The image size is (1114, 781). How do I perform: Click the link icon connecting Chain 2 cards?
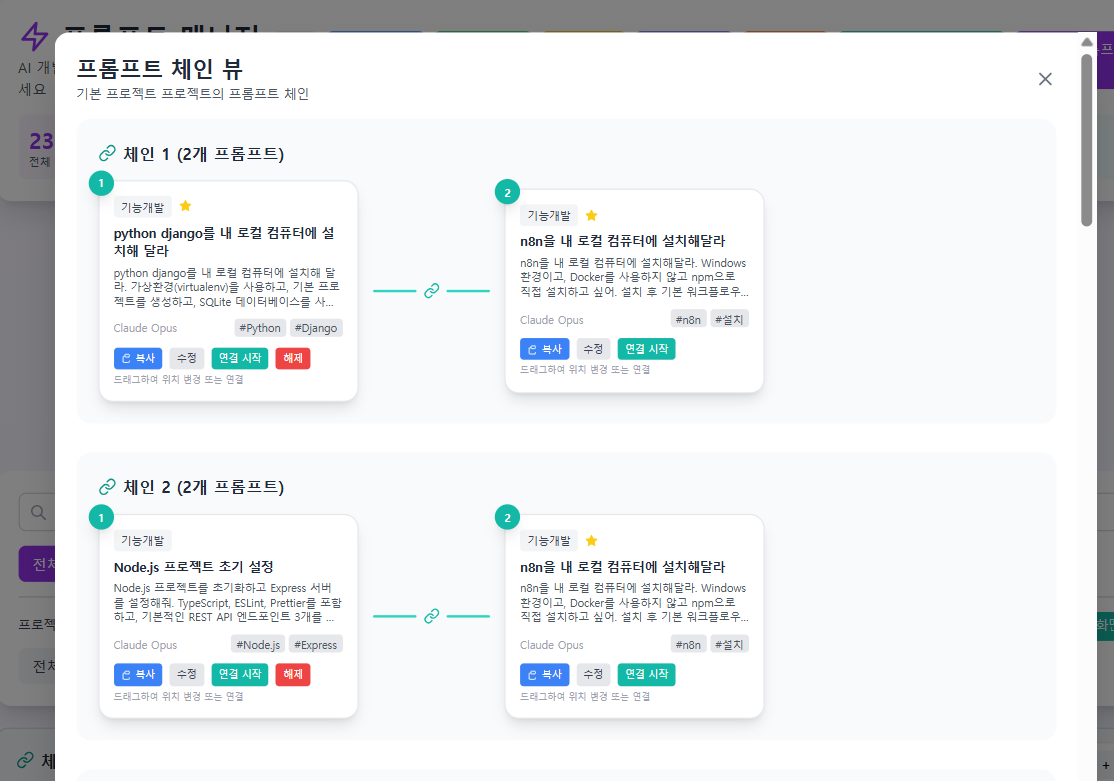[x=432, y=616]
